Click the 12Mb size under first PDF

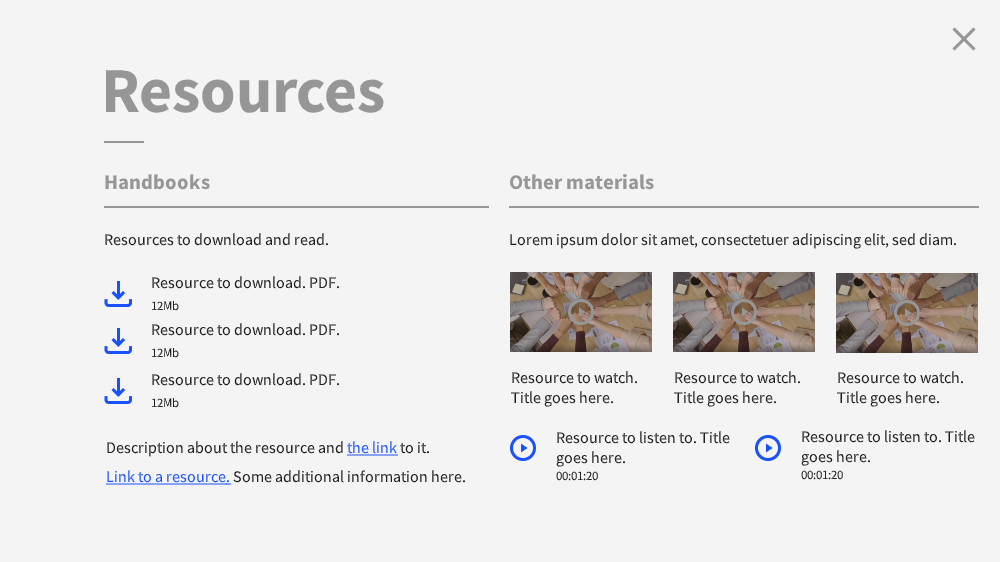(165, 306)
